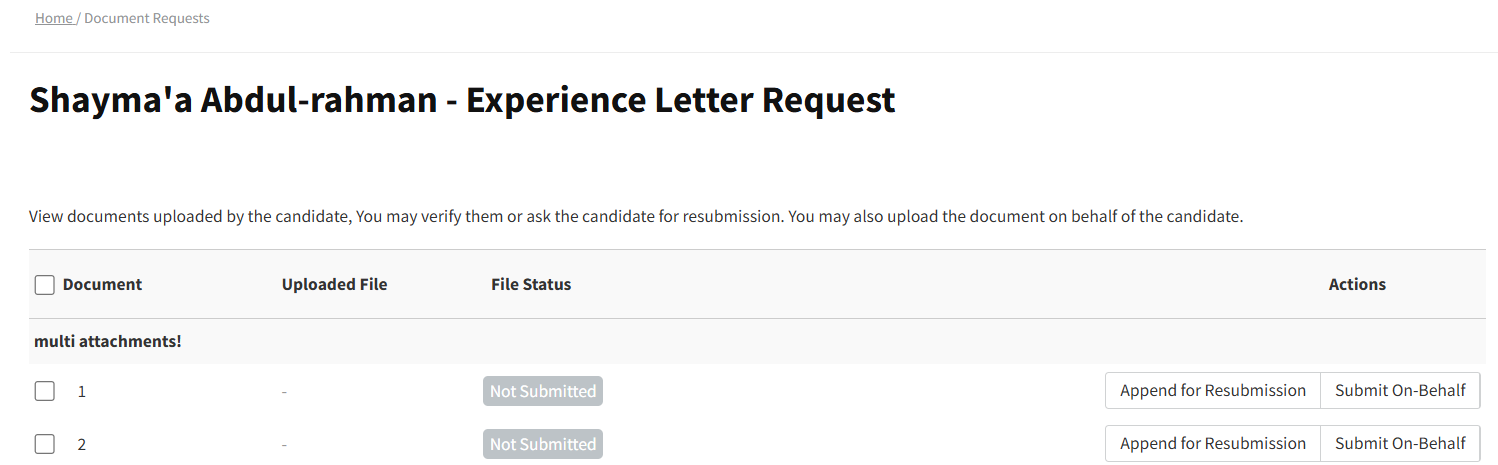Click the Home breadcrumb link
Screen dimensions: 1498x465
tap(54, 18)
